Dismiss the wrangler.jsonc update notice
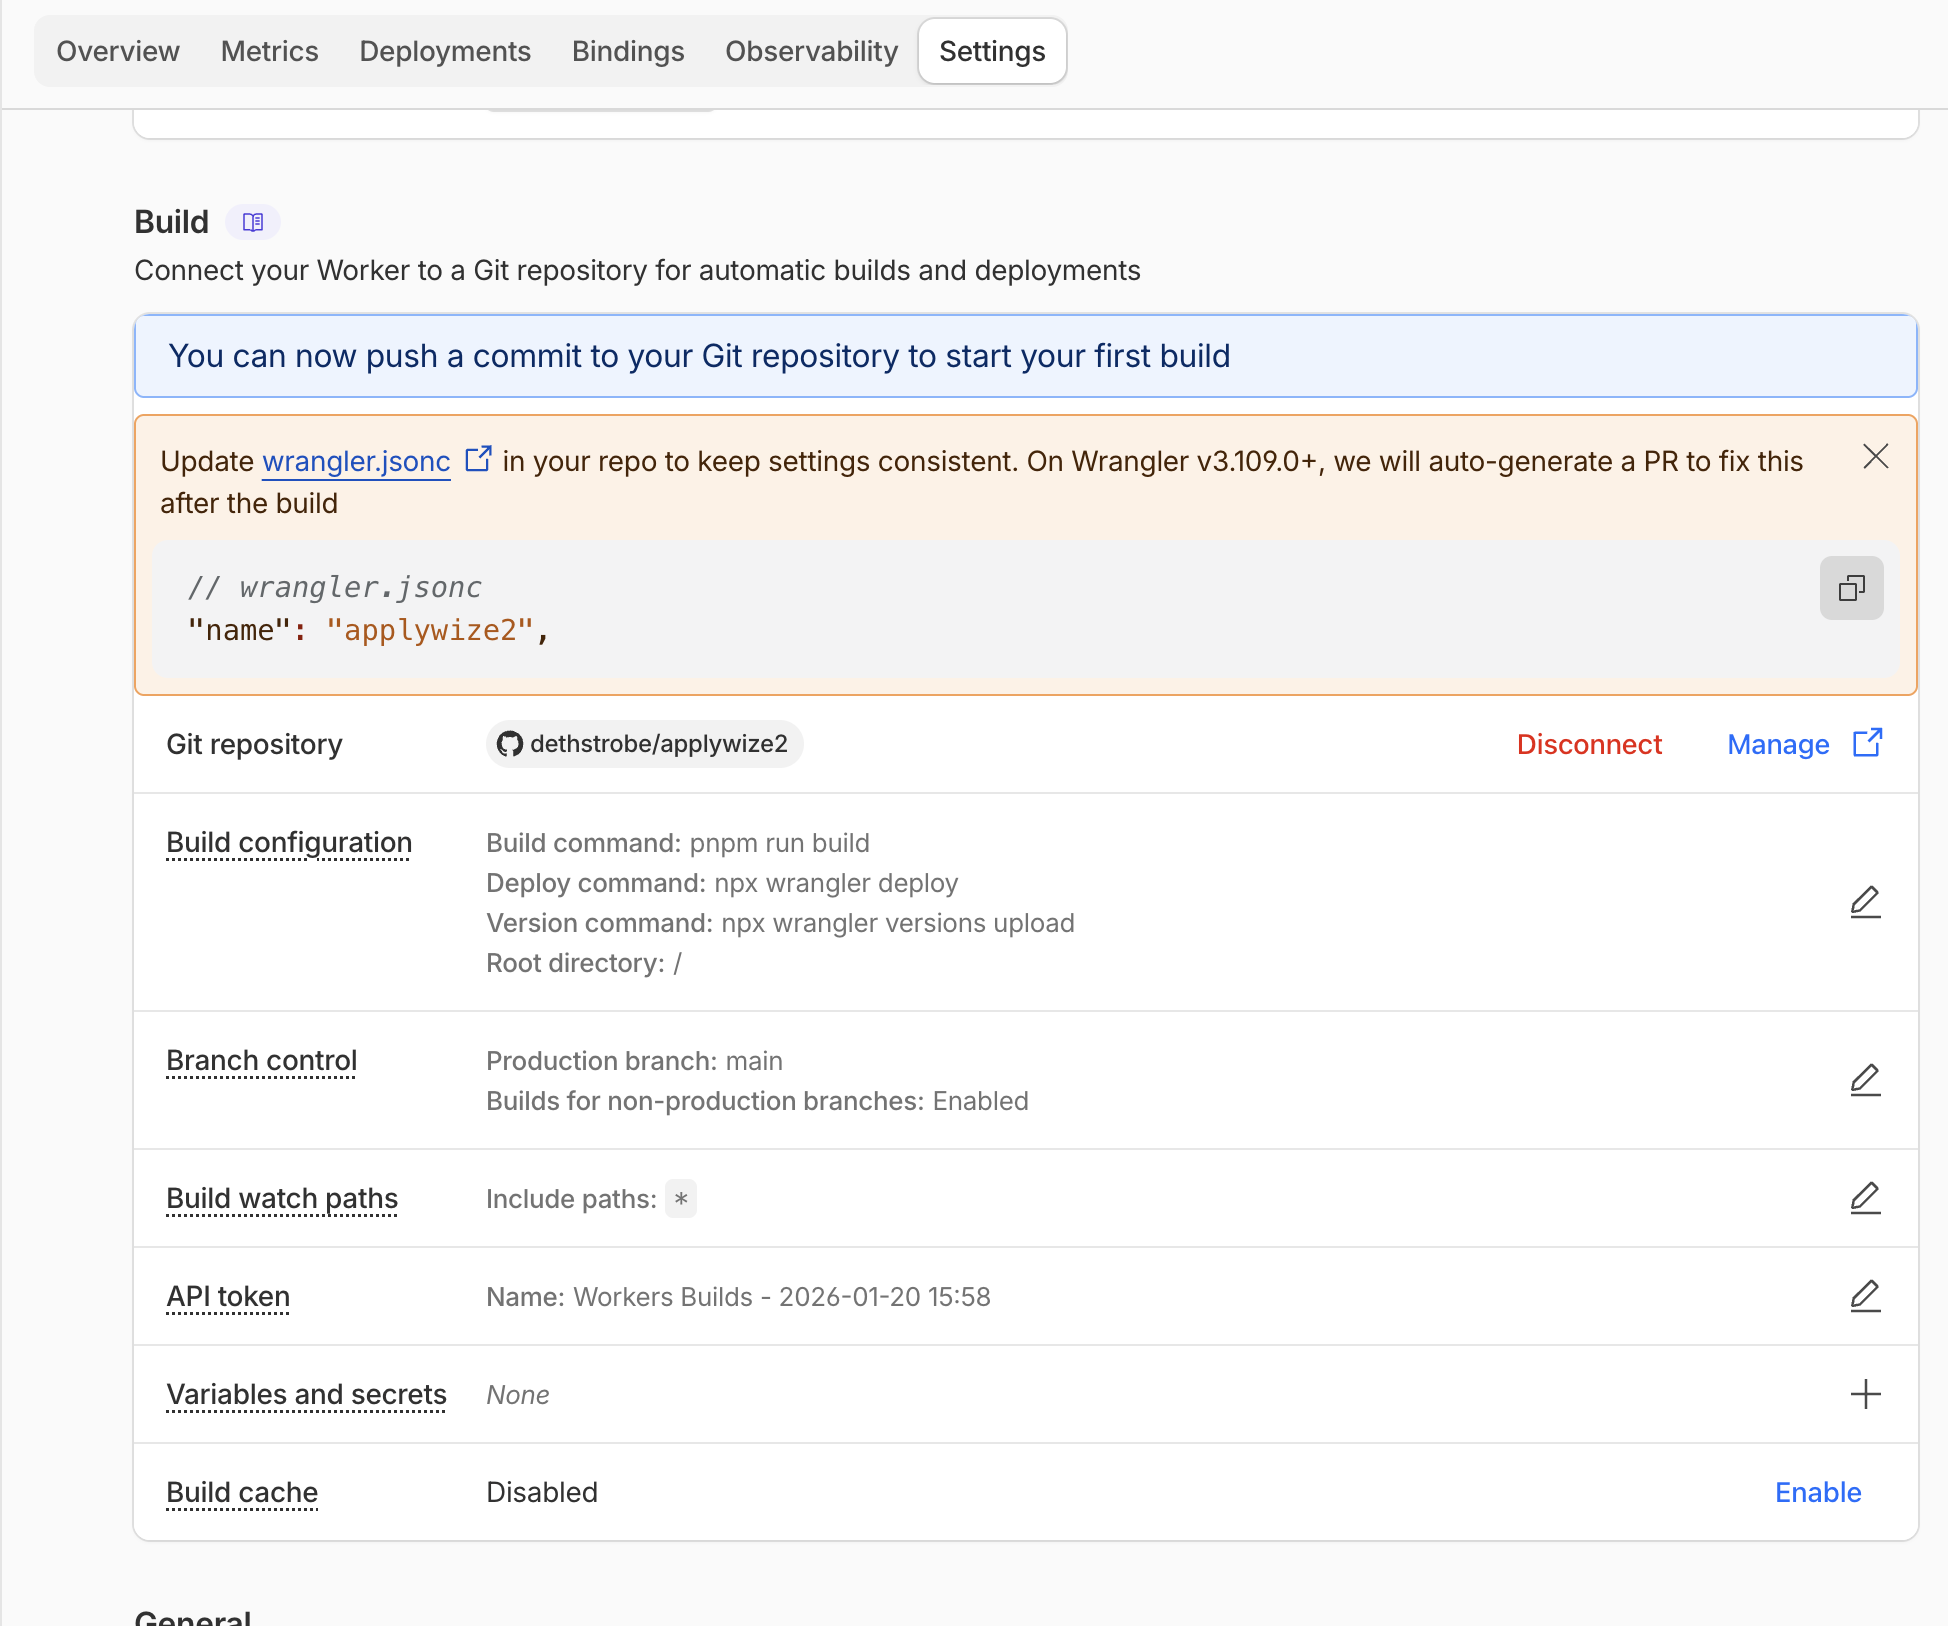The width and height of the screenshot is (1948, 1626). (1875, 457)
